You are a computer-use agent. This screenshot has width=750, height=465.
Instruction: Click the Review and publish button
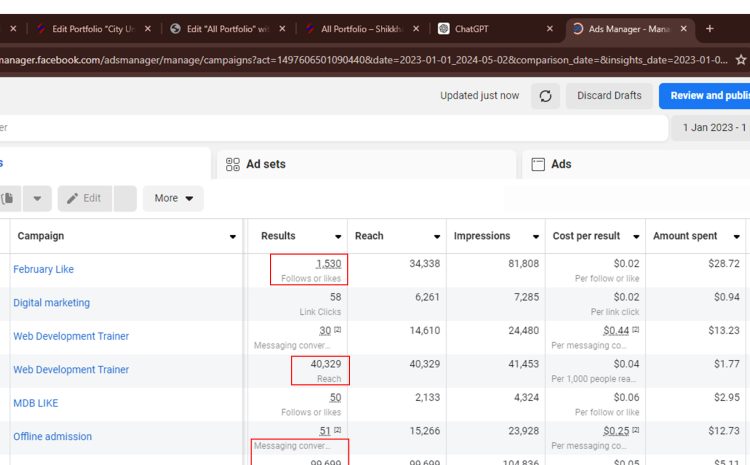point(704,96)
